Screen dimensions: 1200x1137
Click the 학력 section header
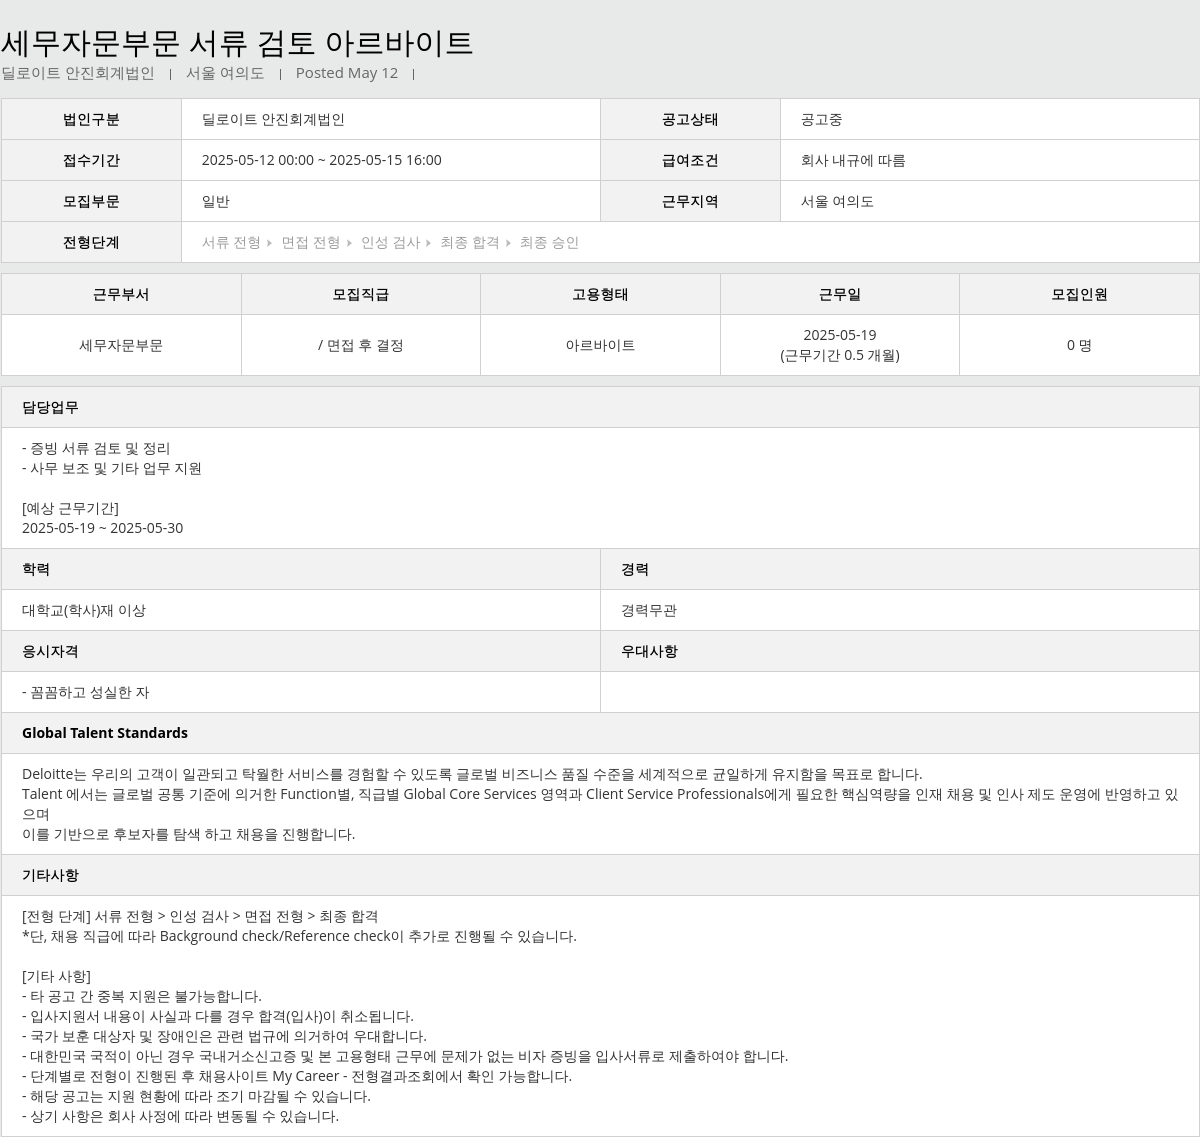pyautogui.click(x=301, y=569)
